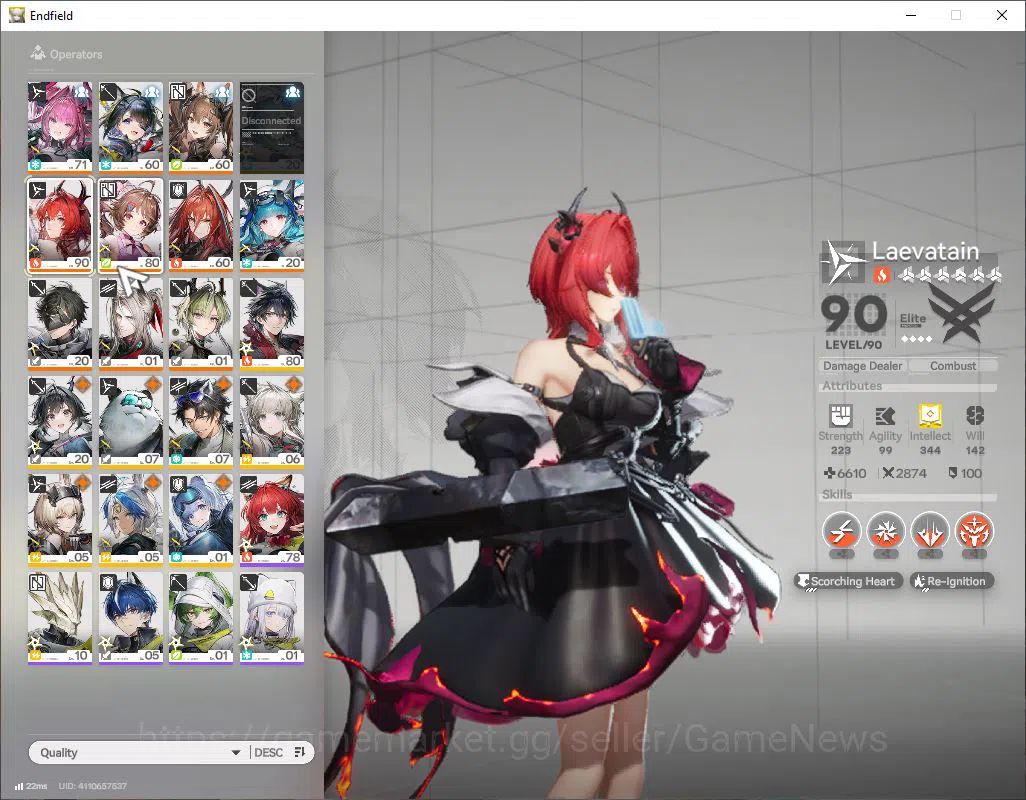Select the panda operator card level 07

[130, 421]
